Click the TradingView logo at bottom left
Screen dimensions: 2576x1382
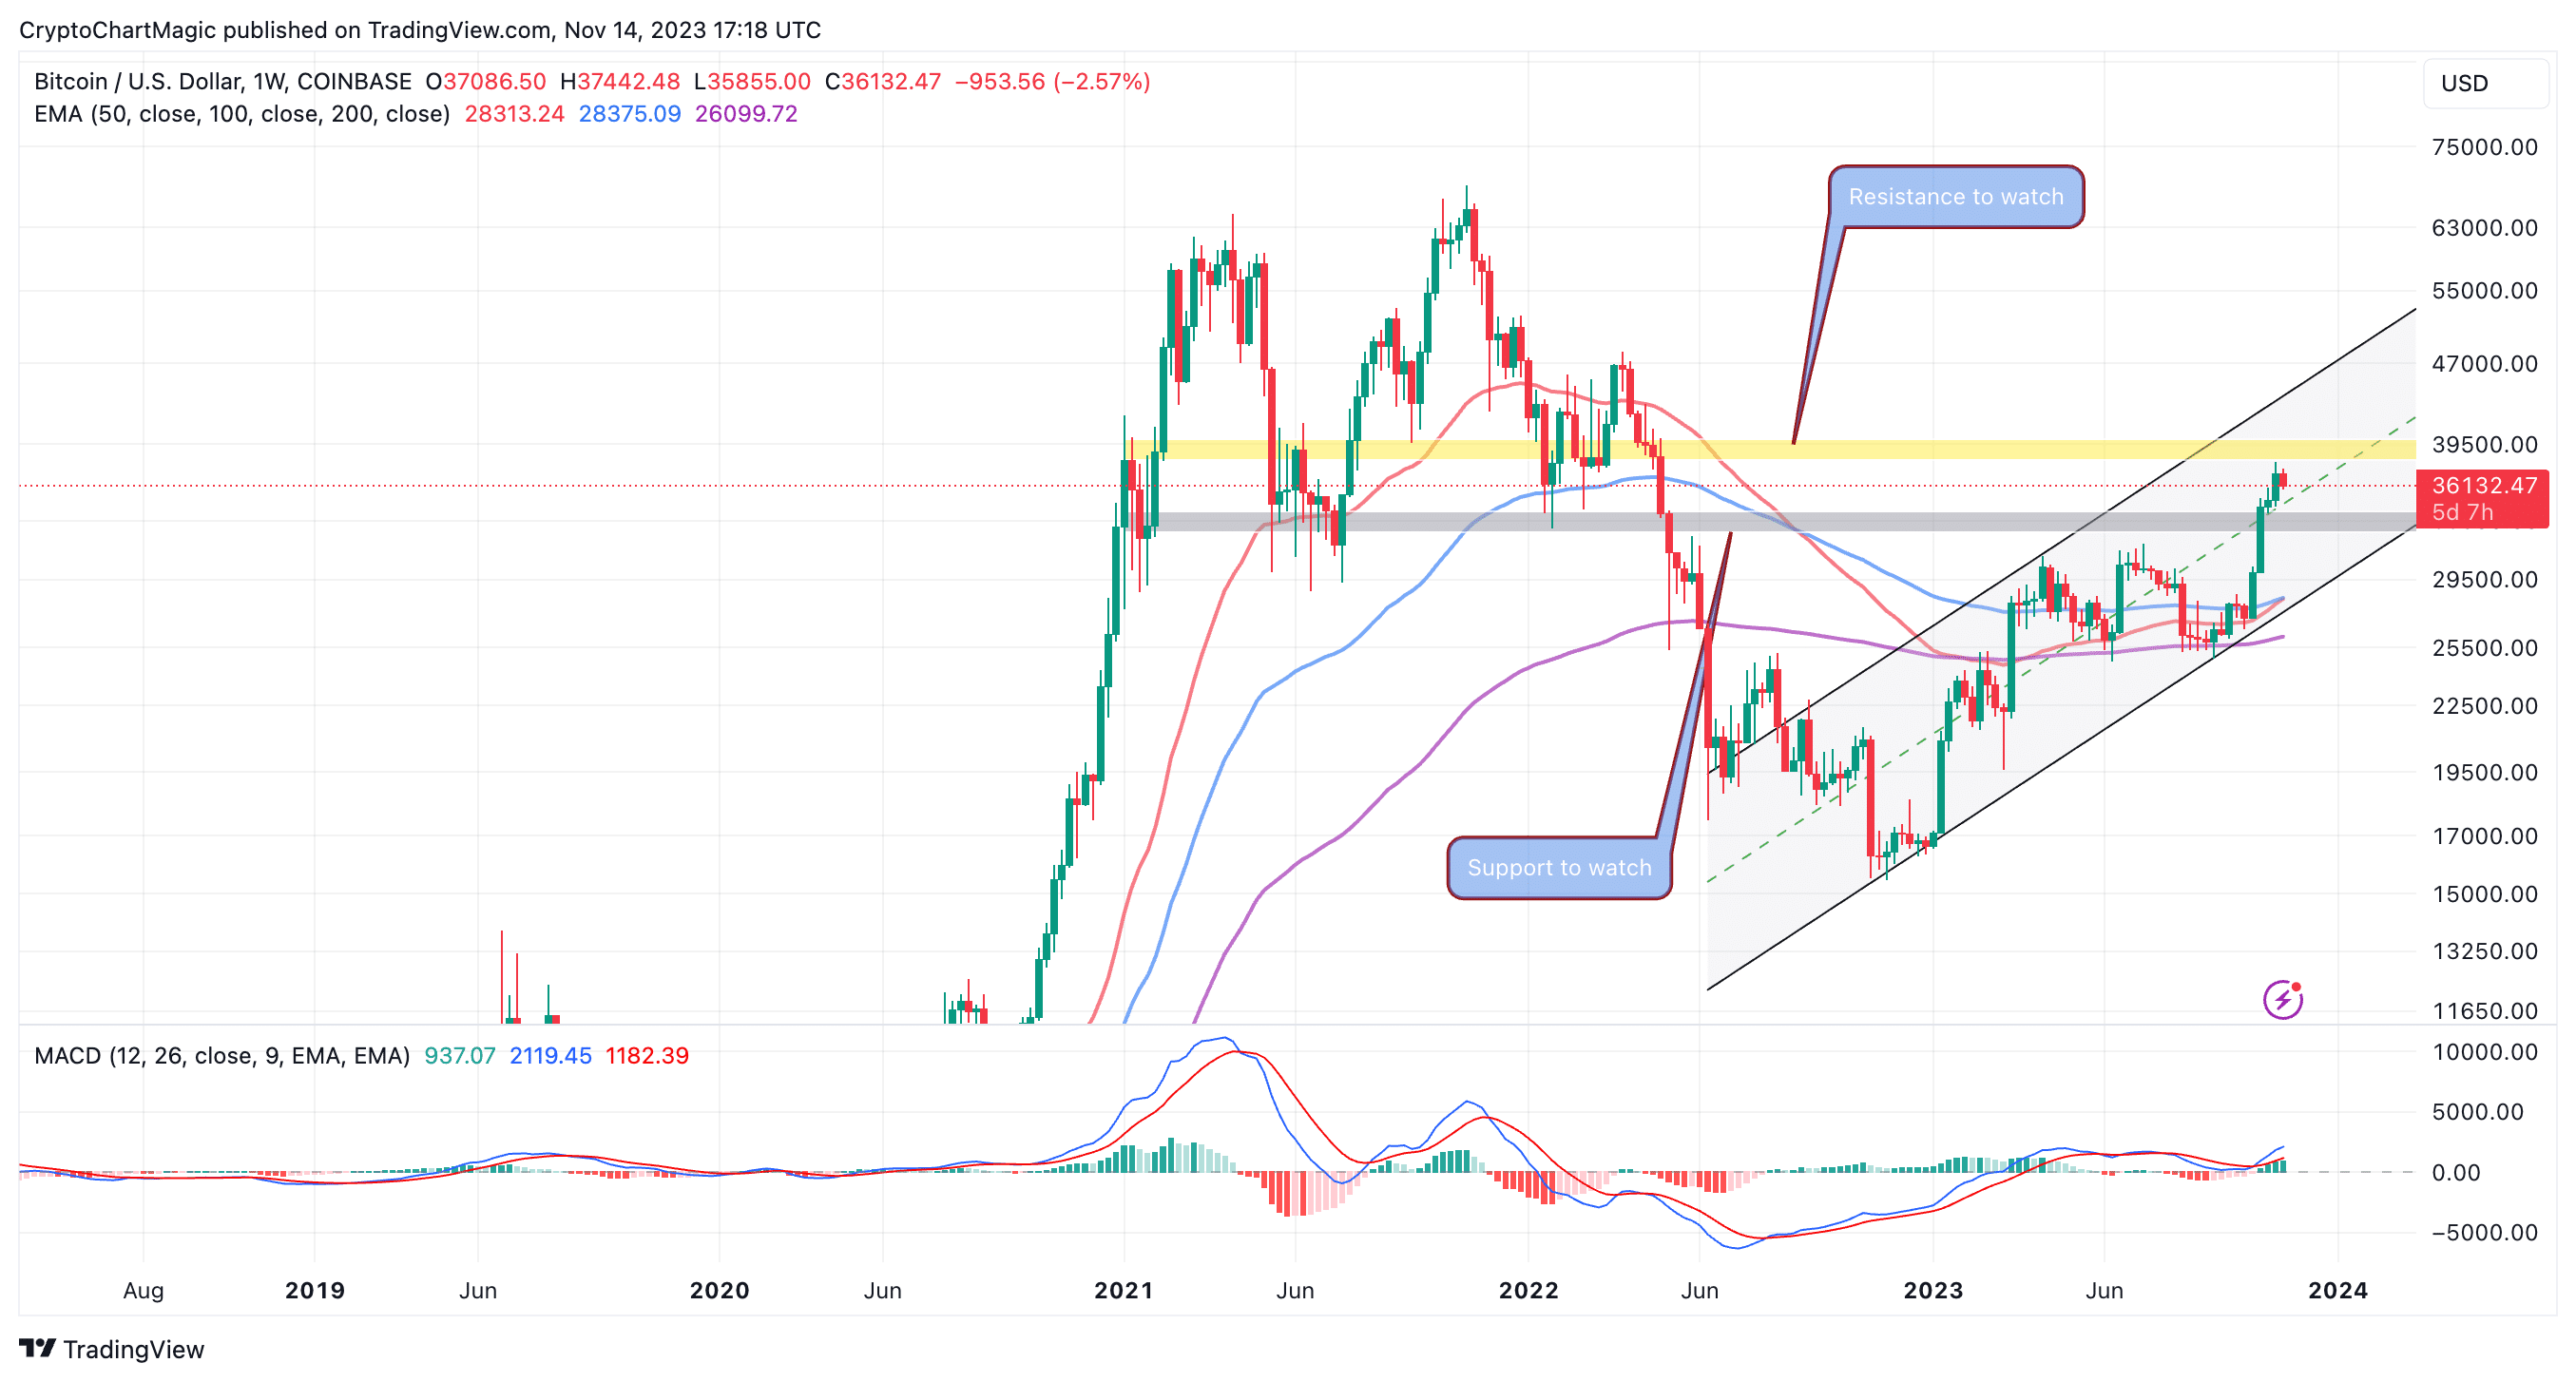pos(111,1349)
